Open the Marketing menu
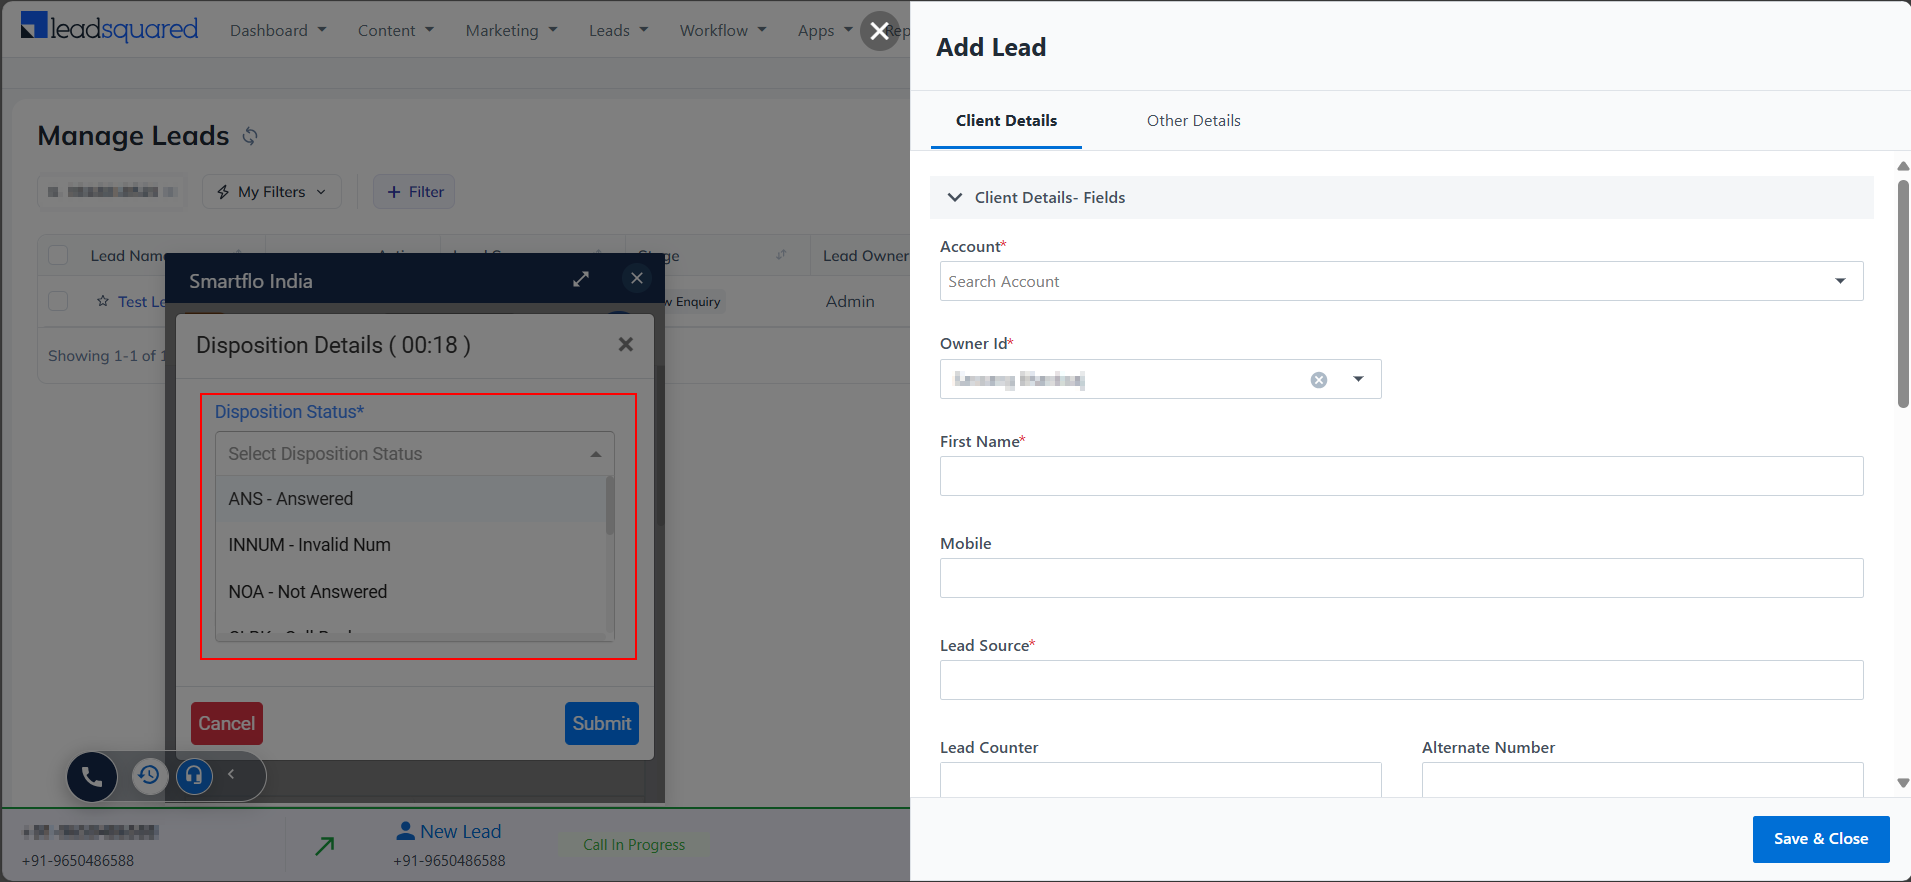The image size is (1911, 882). (x=511, y=30)
